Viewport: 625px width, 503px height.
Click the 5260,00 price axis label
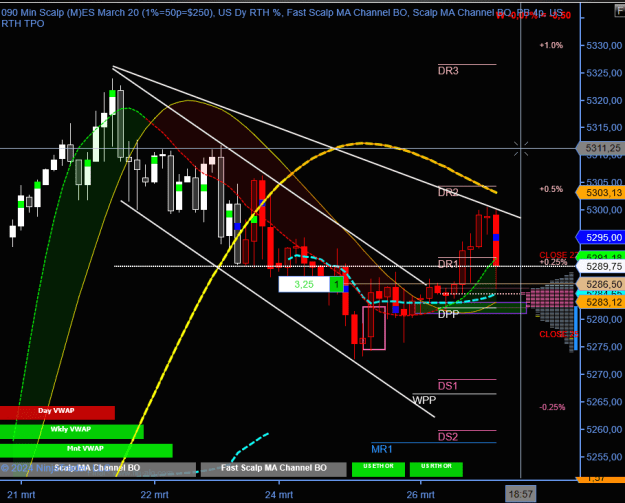(x=604, y=429)
